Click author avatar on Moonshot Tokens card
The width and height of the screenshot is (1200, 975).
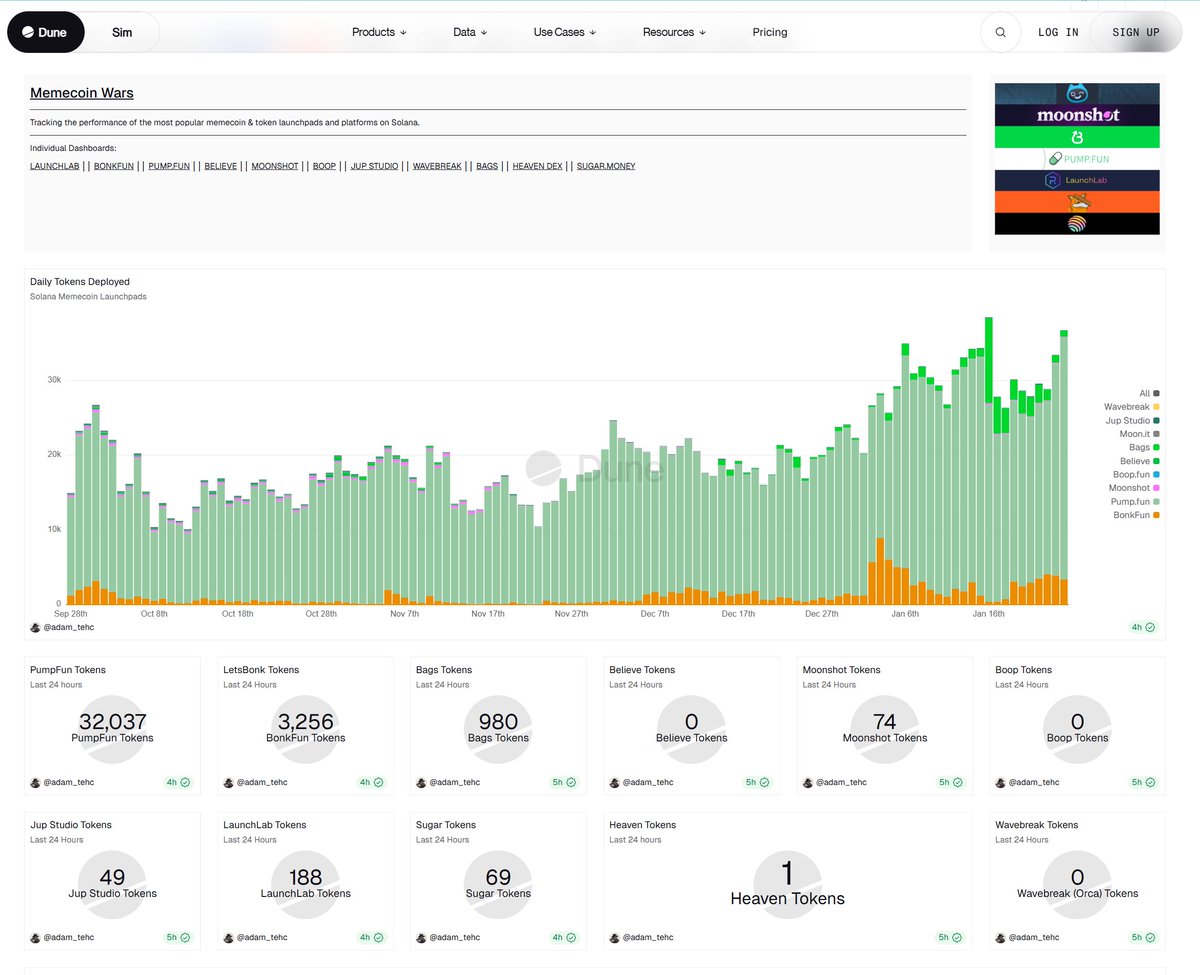(x=807, y=782)
